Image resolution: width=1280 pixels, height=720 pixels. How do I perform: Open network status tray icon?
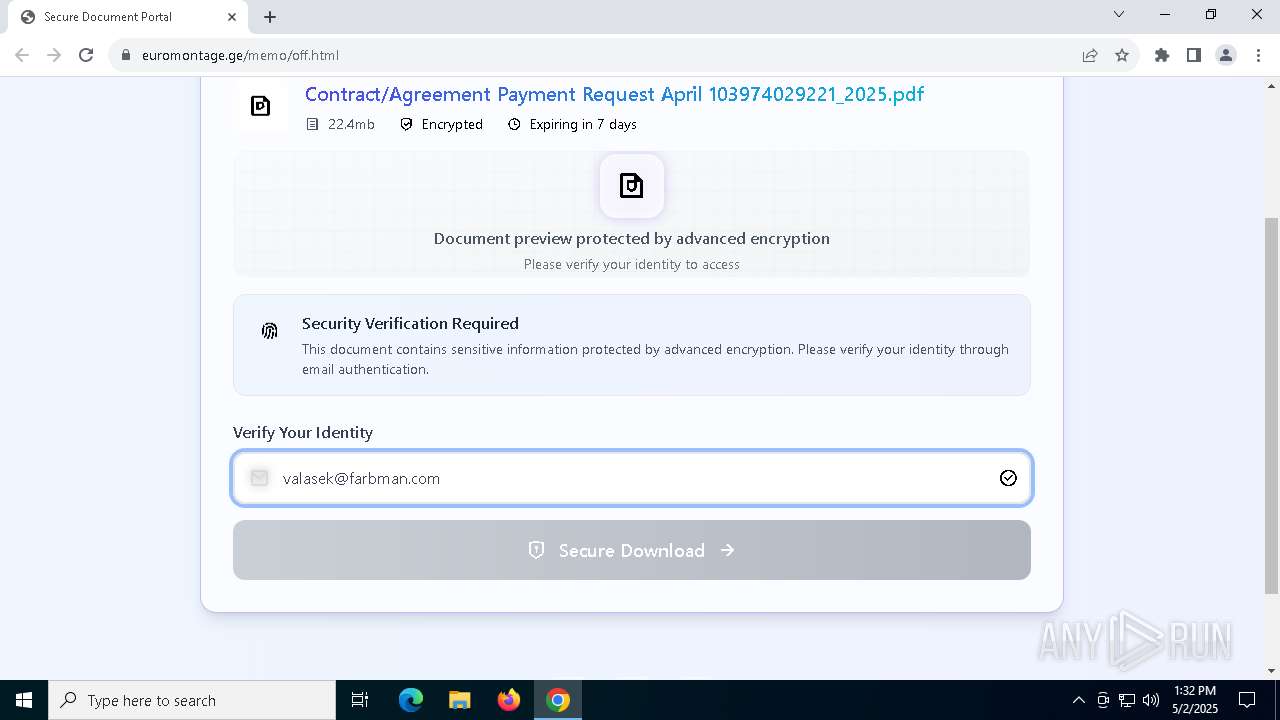pos(1127,700)
